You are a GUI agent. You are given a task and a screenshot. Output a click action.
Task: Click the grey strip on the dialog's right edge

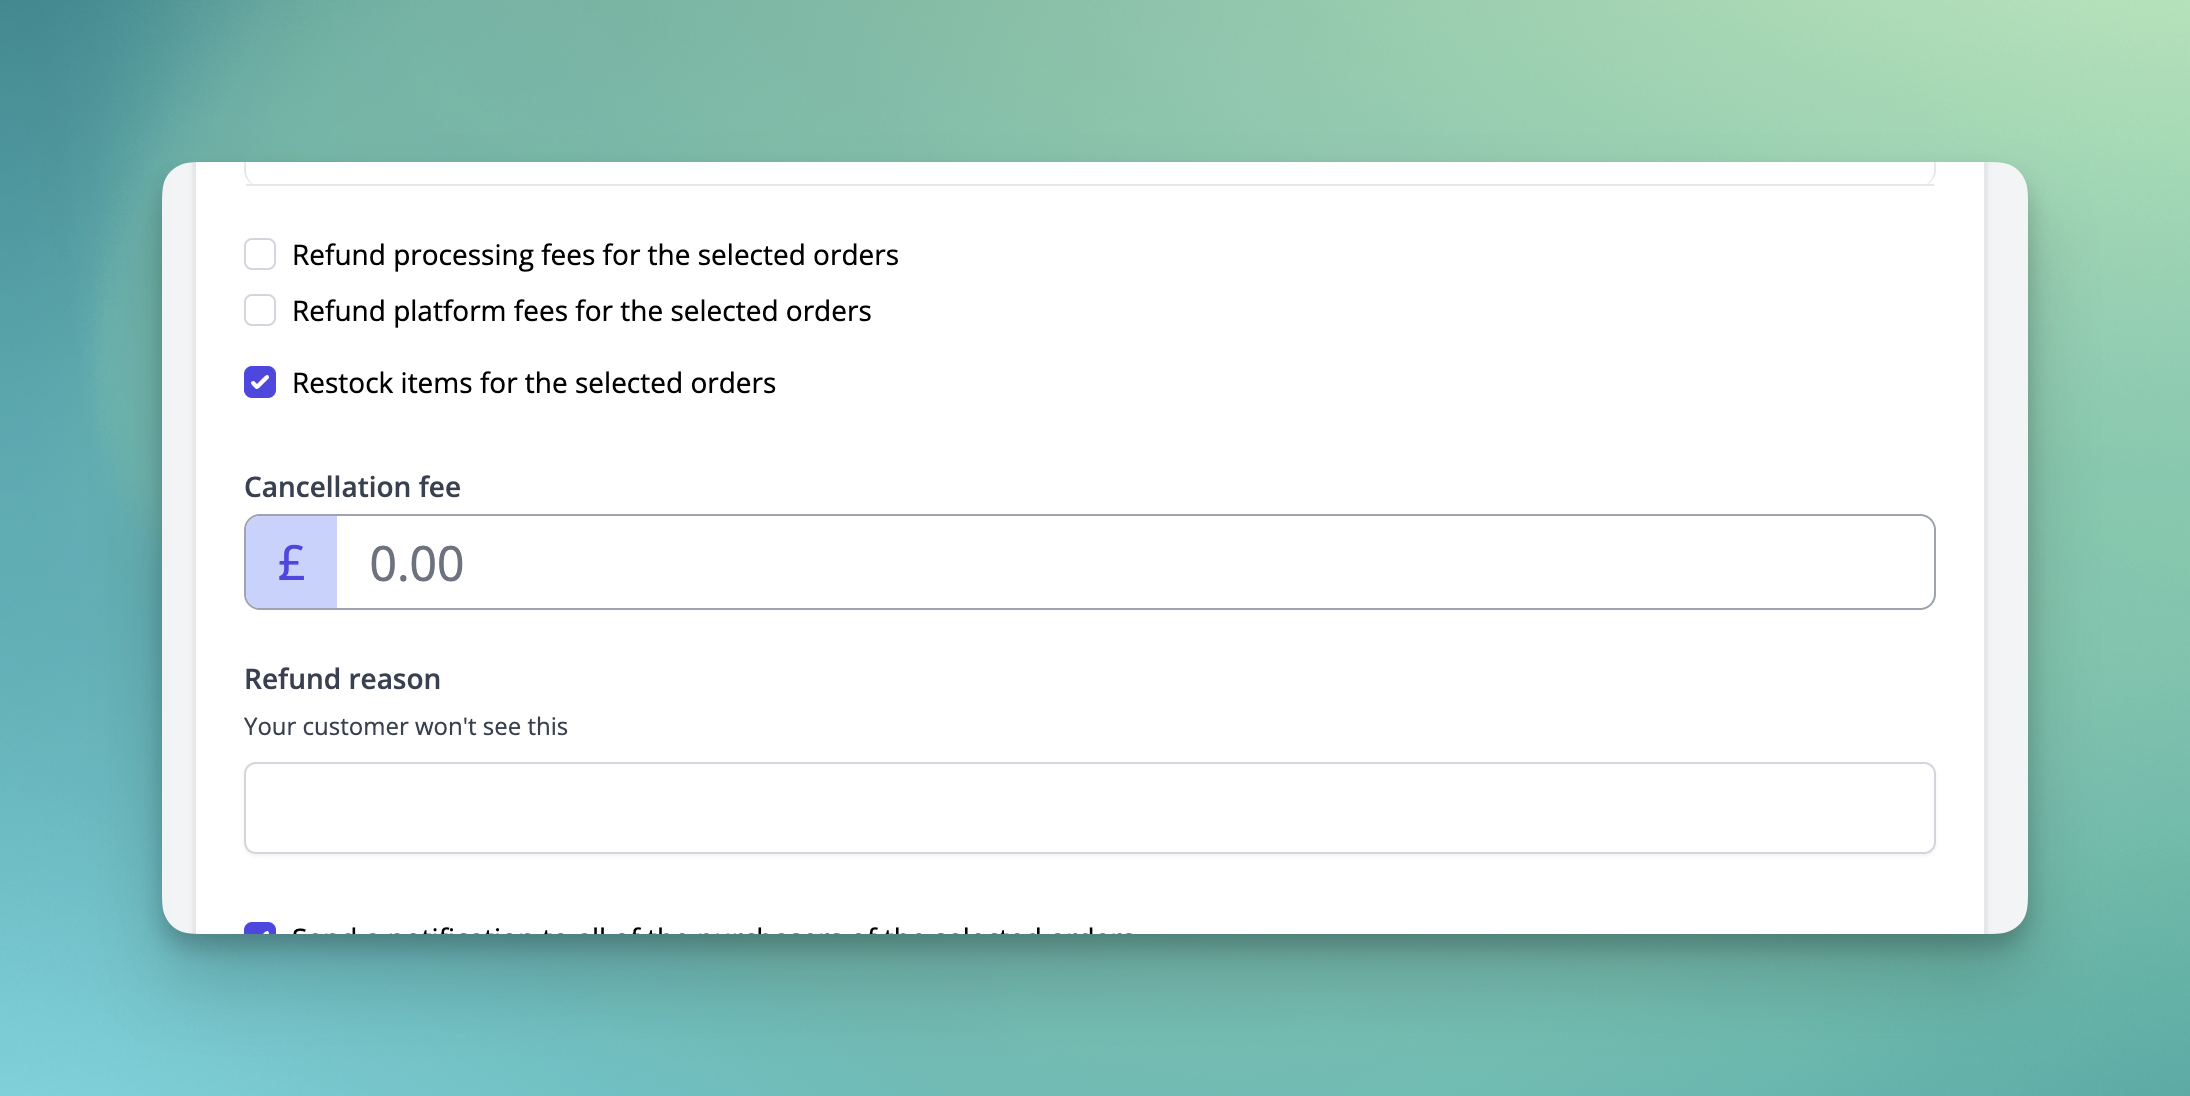(x=2005, y=548)
